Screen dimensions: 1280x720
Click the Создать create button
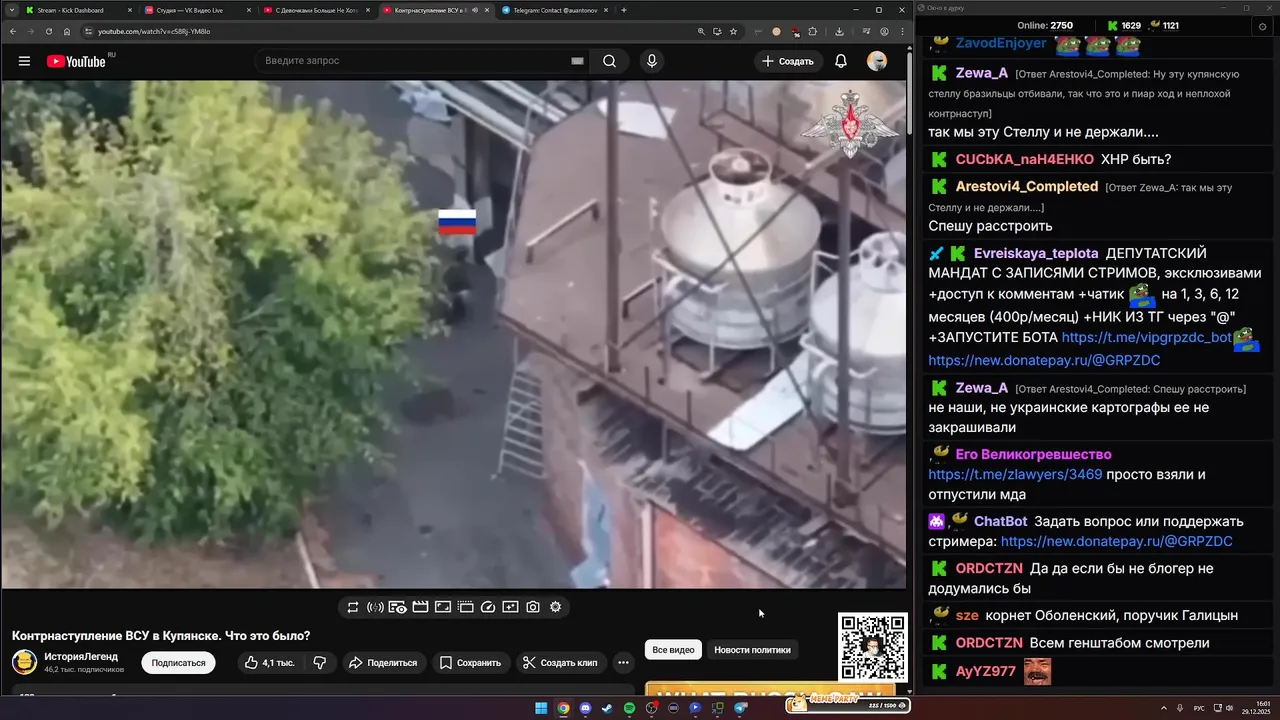point(788,61)
